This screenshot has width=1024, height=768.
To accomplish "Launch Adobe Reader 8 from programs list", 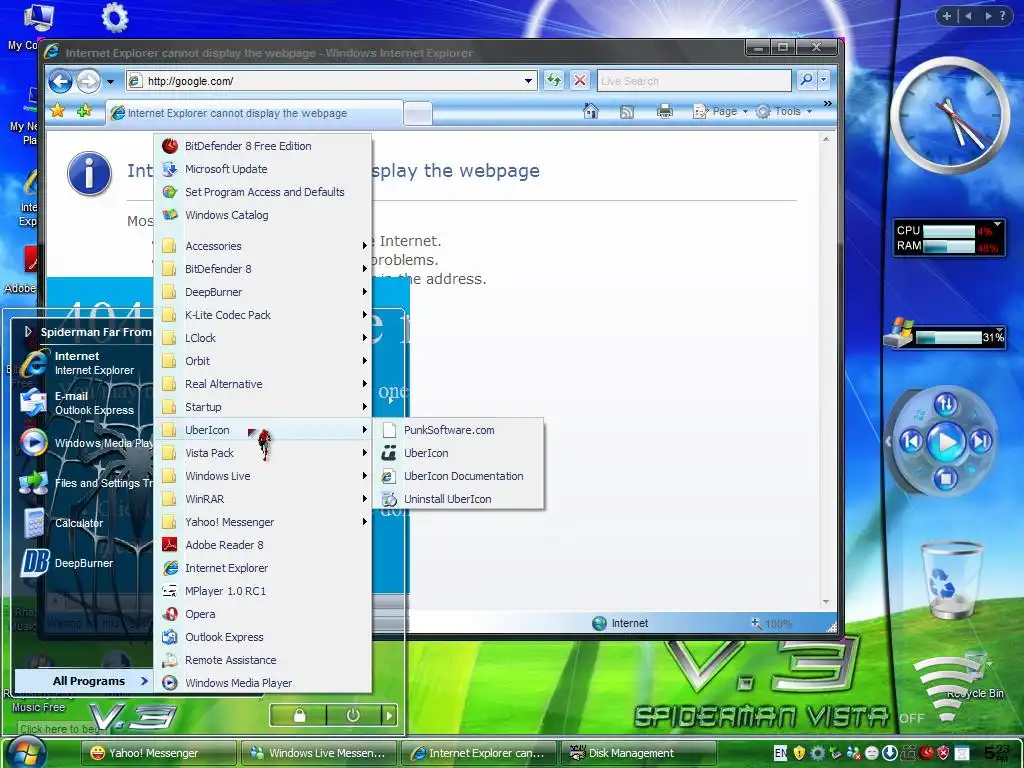I will click(263, 545).
